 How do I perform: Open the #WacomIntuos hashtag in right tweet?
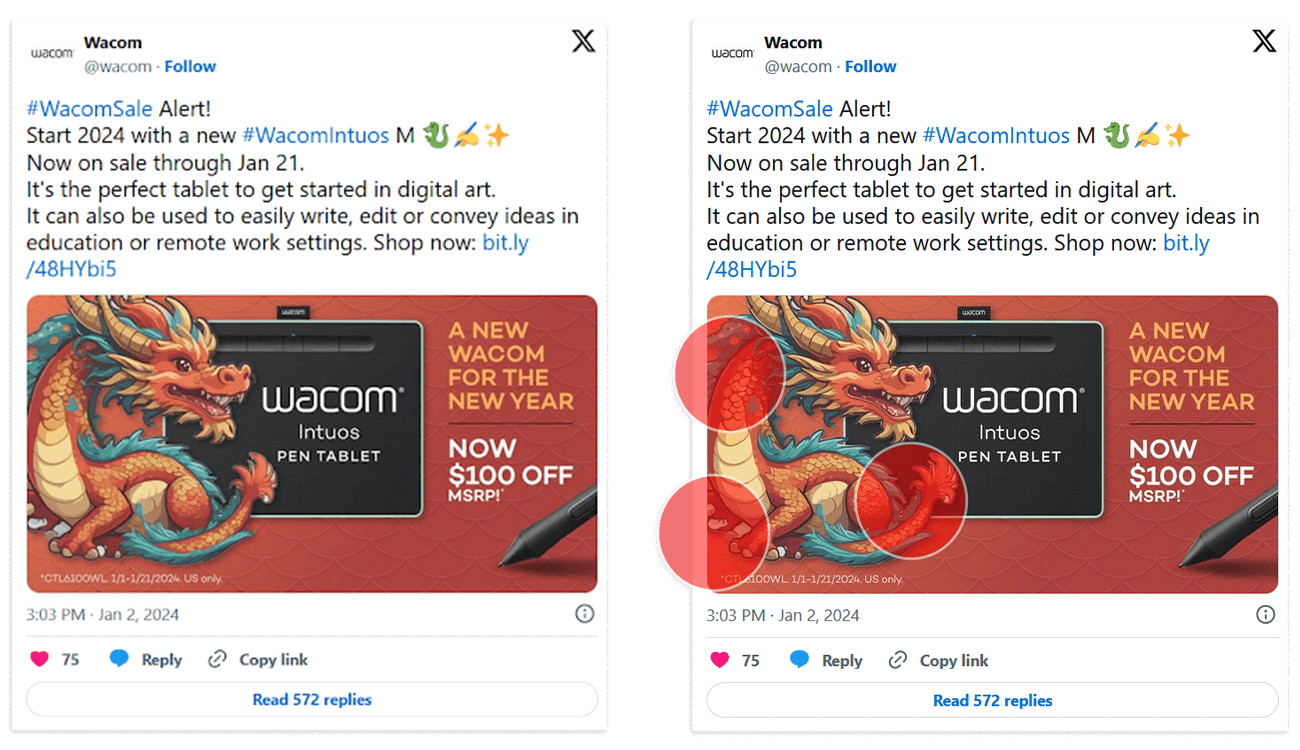[996, 135]
